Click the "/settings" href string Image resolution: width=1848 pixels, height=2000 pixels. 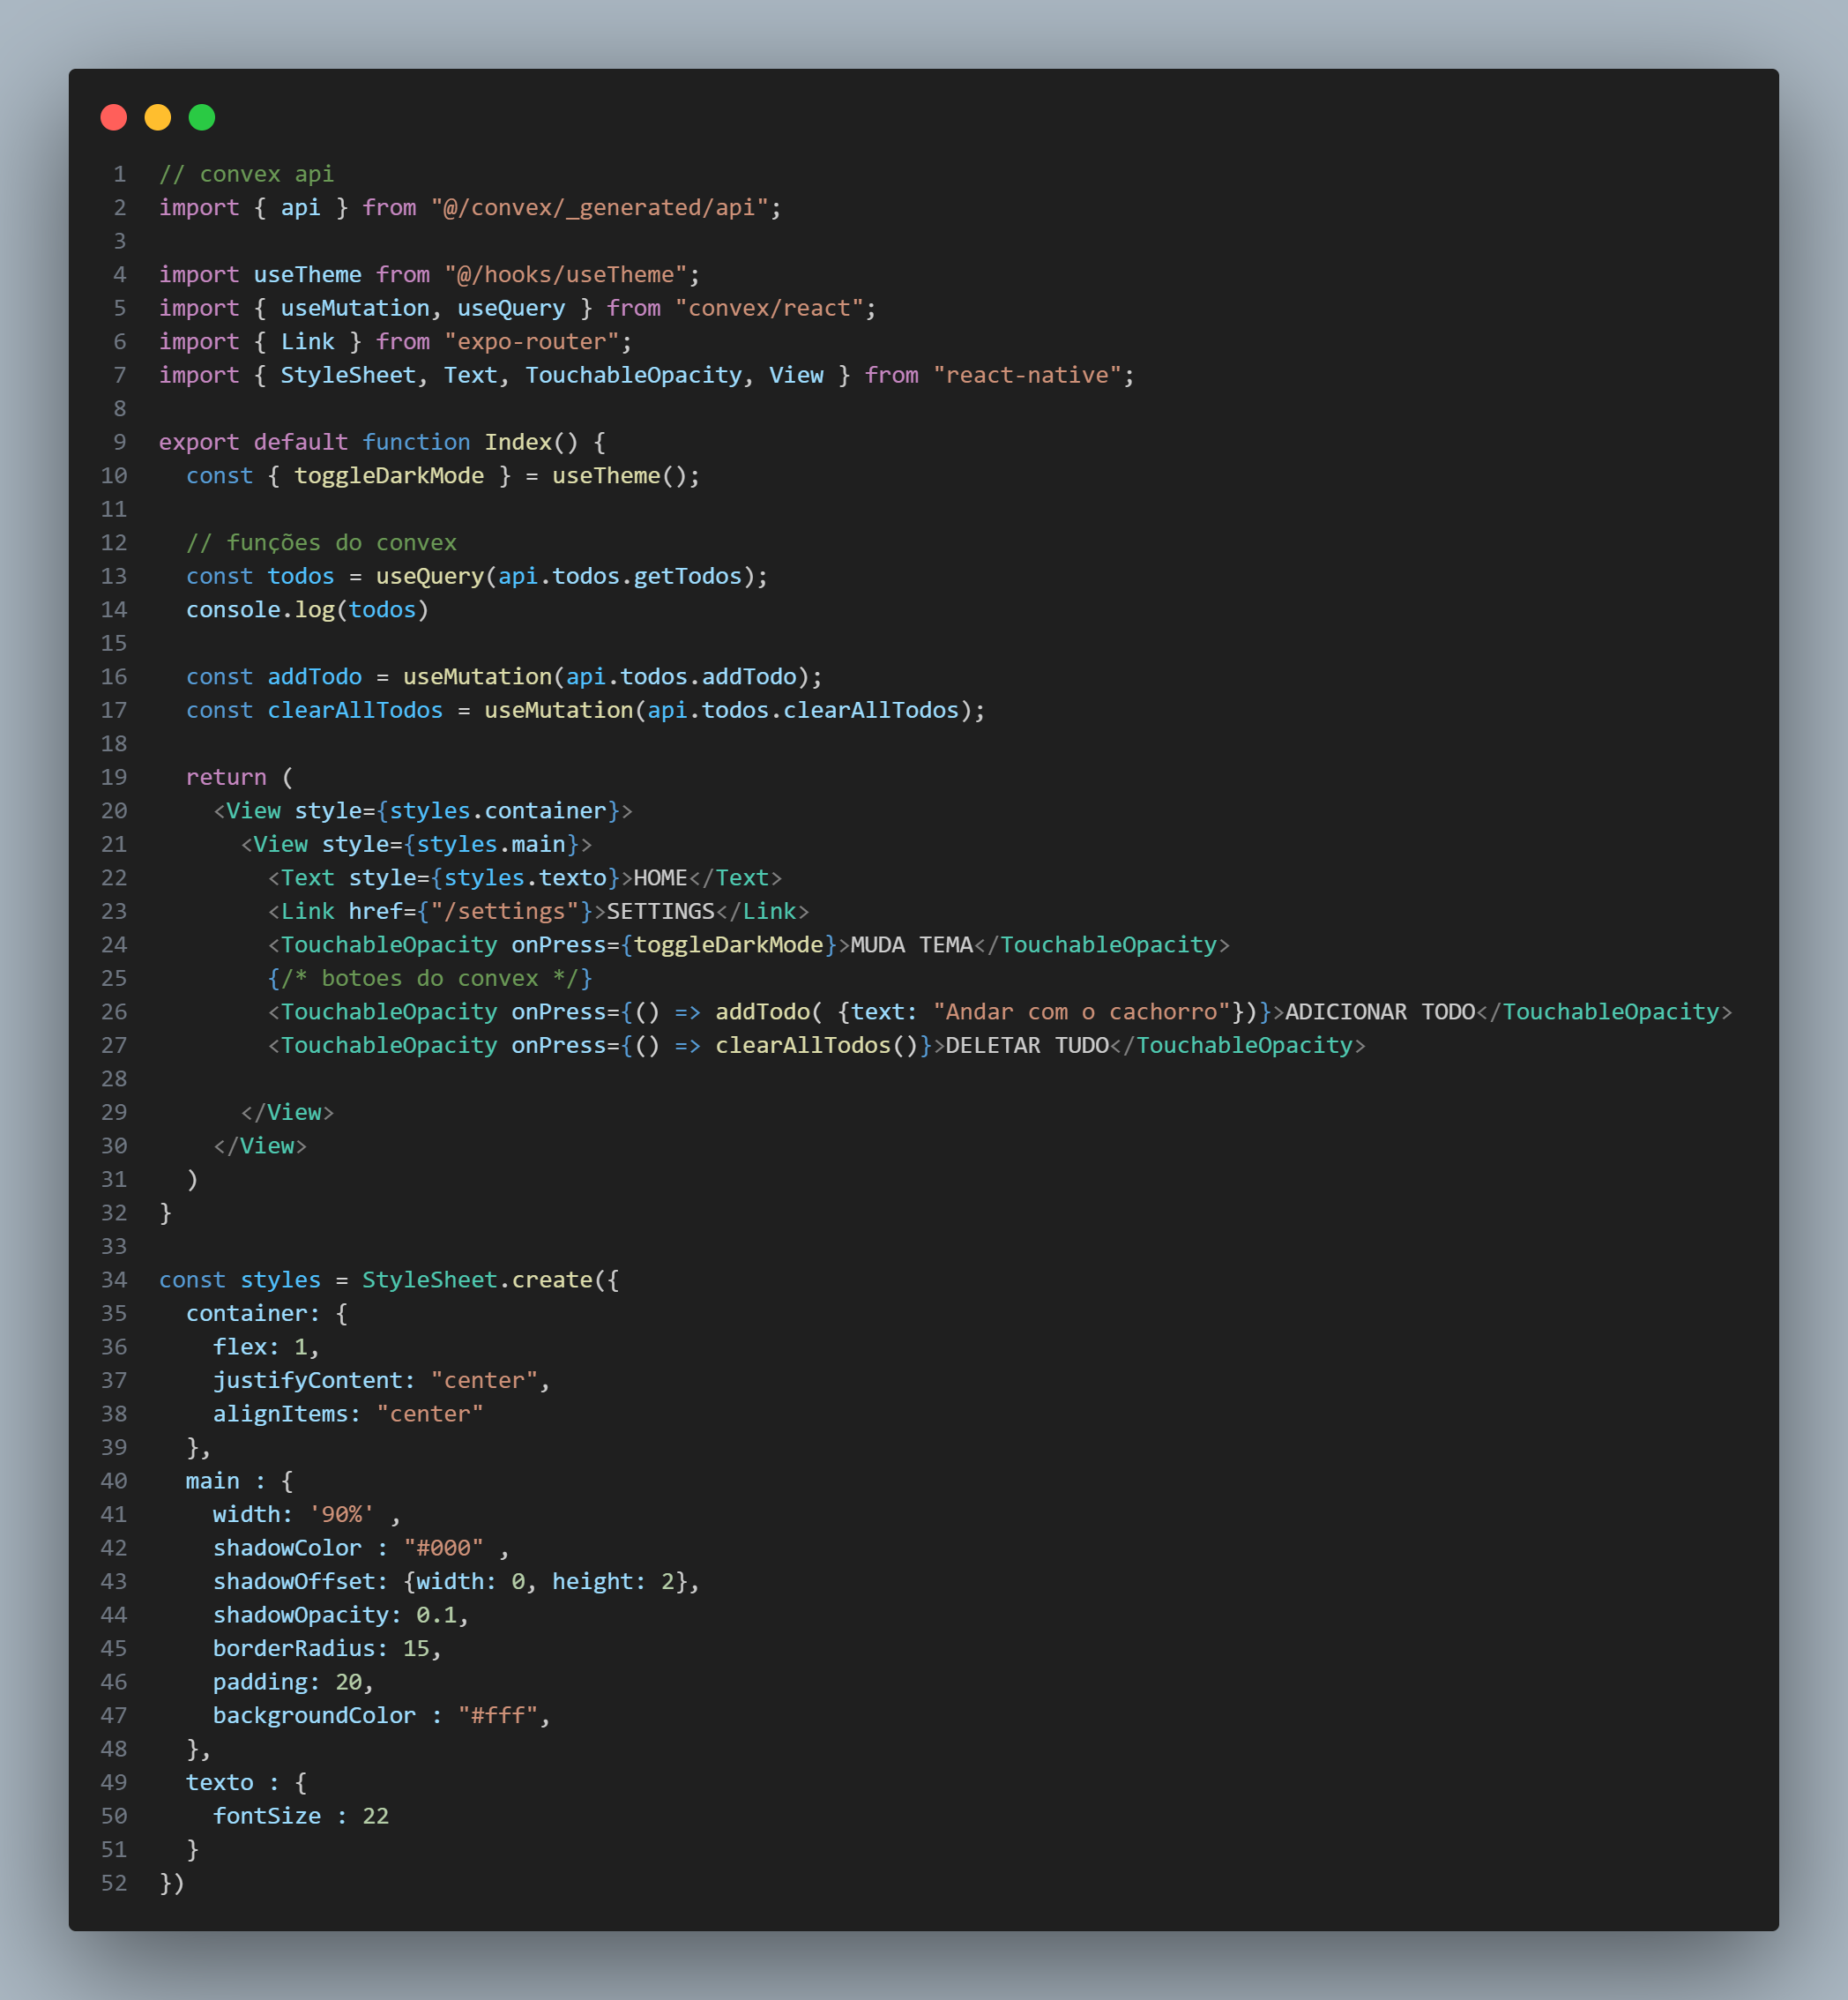click(x=505, y=911)
